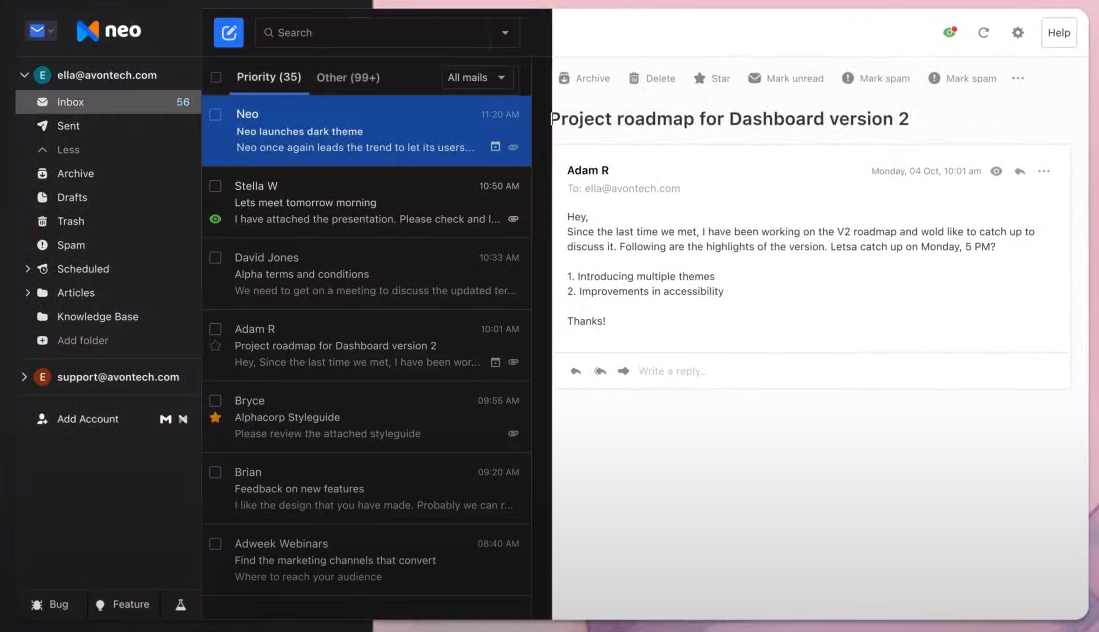The width and height of the screenshot is (1099, 632).
Task: Select the checkbox on Stella W's email
Action: click(215, 185)
